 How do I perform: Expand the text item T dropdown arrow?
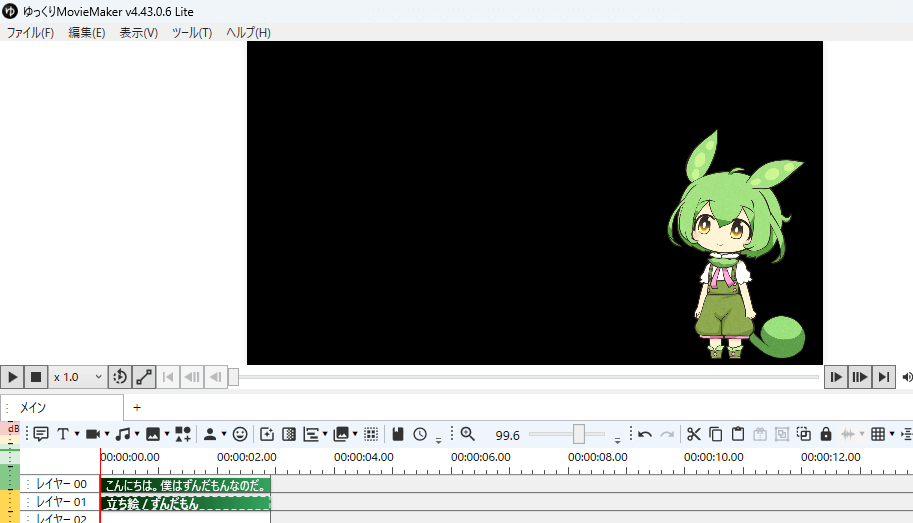click(77, 435)
